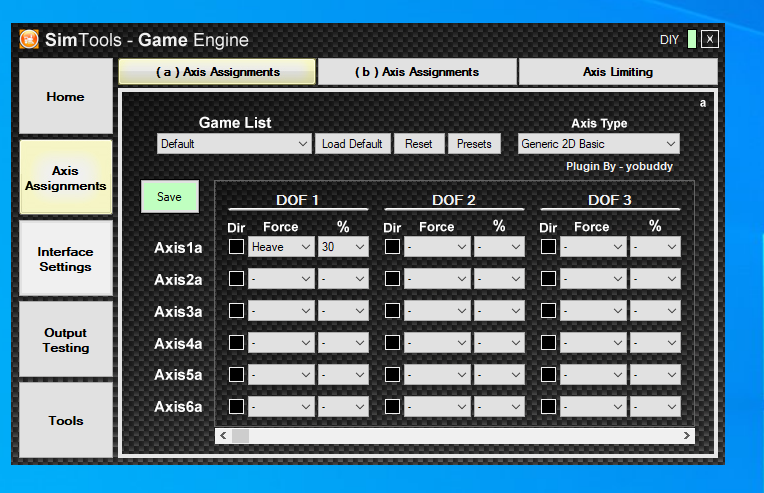Open Axis6a DOF 2 Force dropdown
Viewport: 764px width, 493px height.
437,407
